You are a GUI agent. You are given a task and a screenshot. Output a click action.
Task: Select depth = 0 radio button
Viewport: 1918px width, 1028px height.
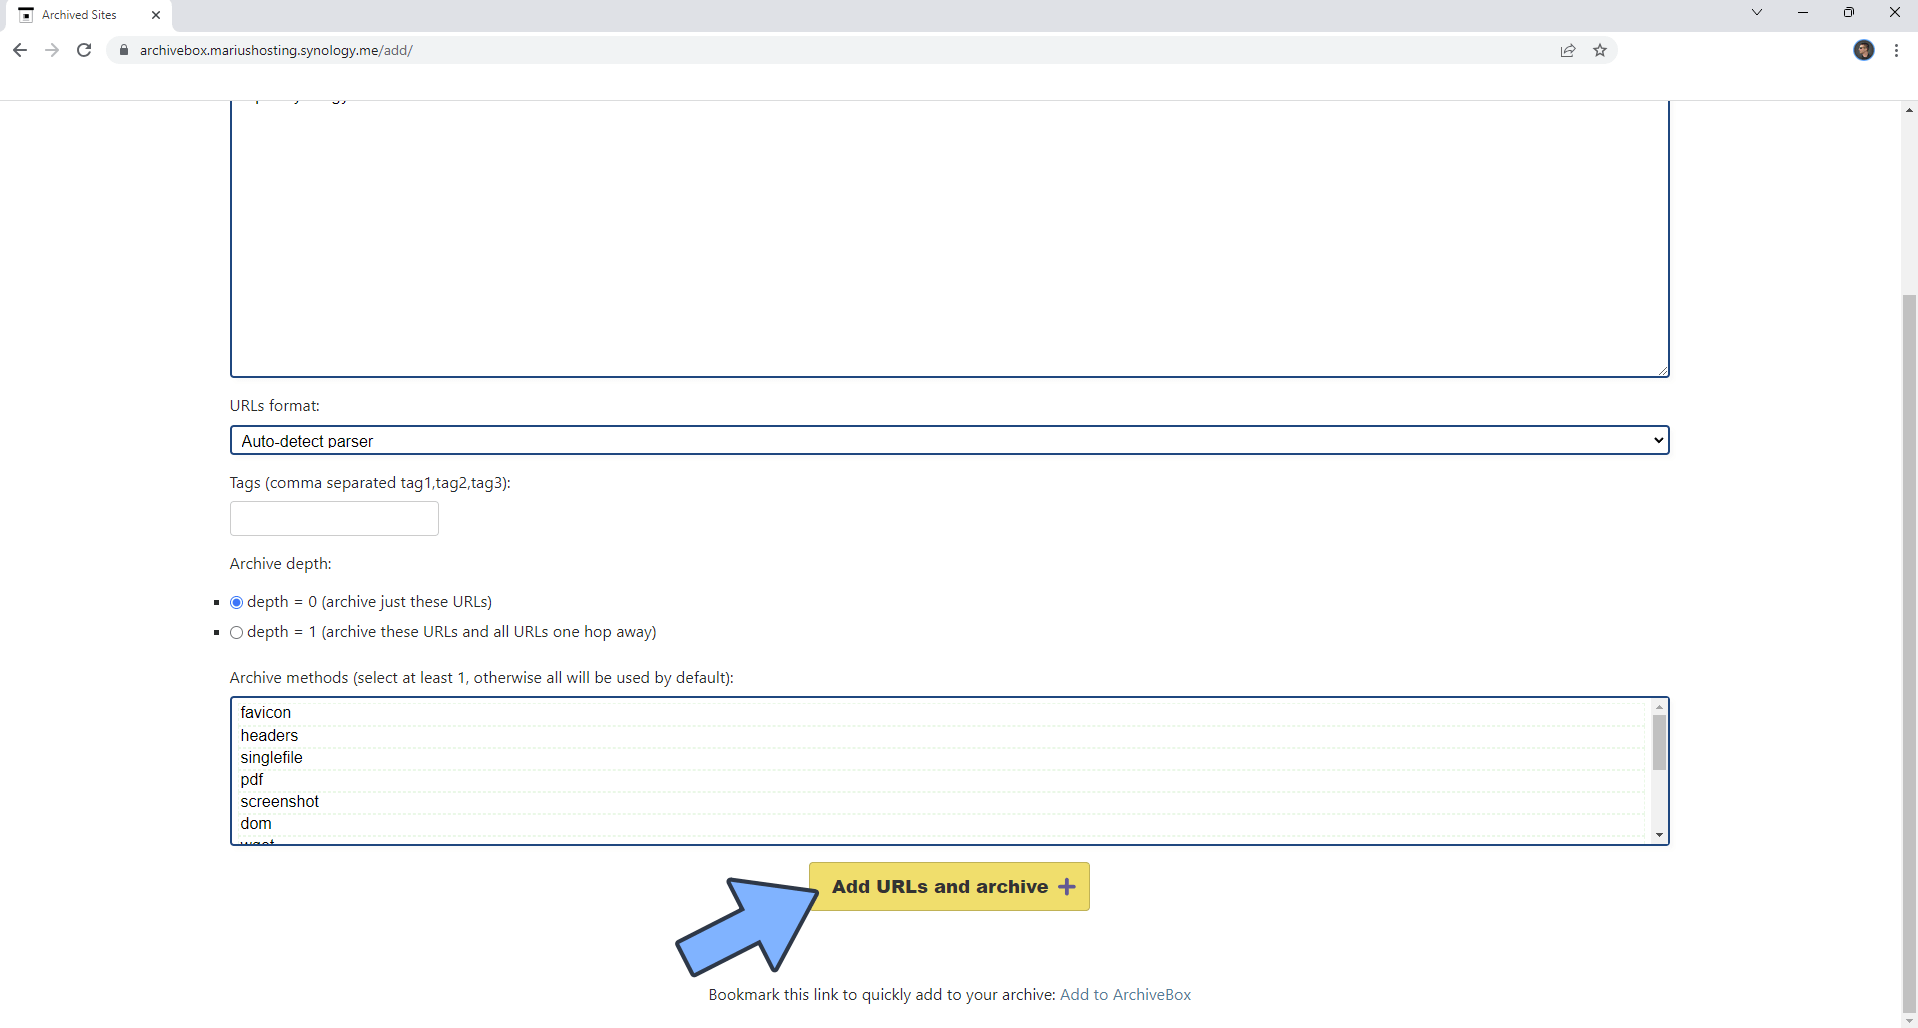pos(237,603)
